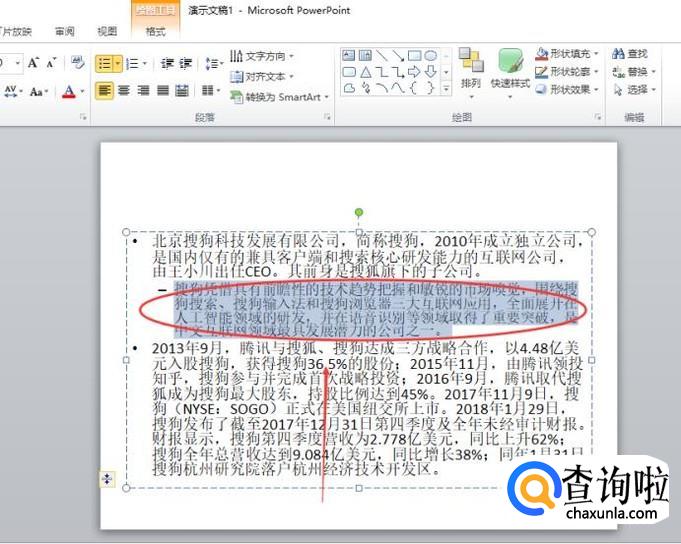
Task: Click 替换 replace button
Action: coord(634,72)
